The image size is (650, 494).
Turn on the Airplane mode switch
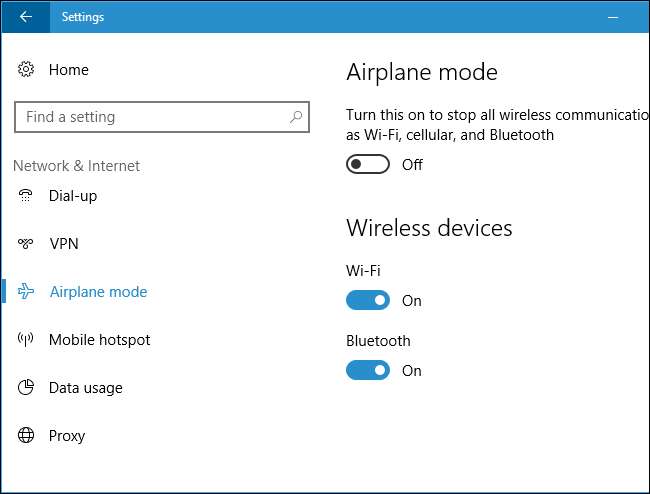[x=367, y=165]
